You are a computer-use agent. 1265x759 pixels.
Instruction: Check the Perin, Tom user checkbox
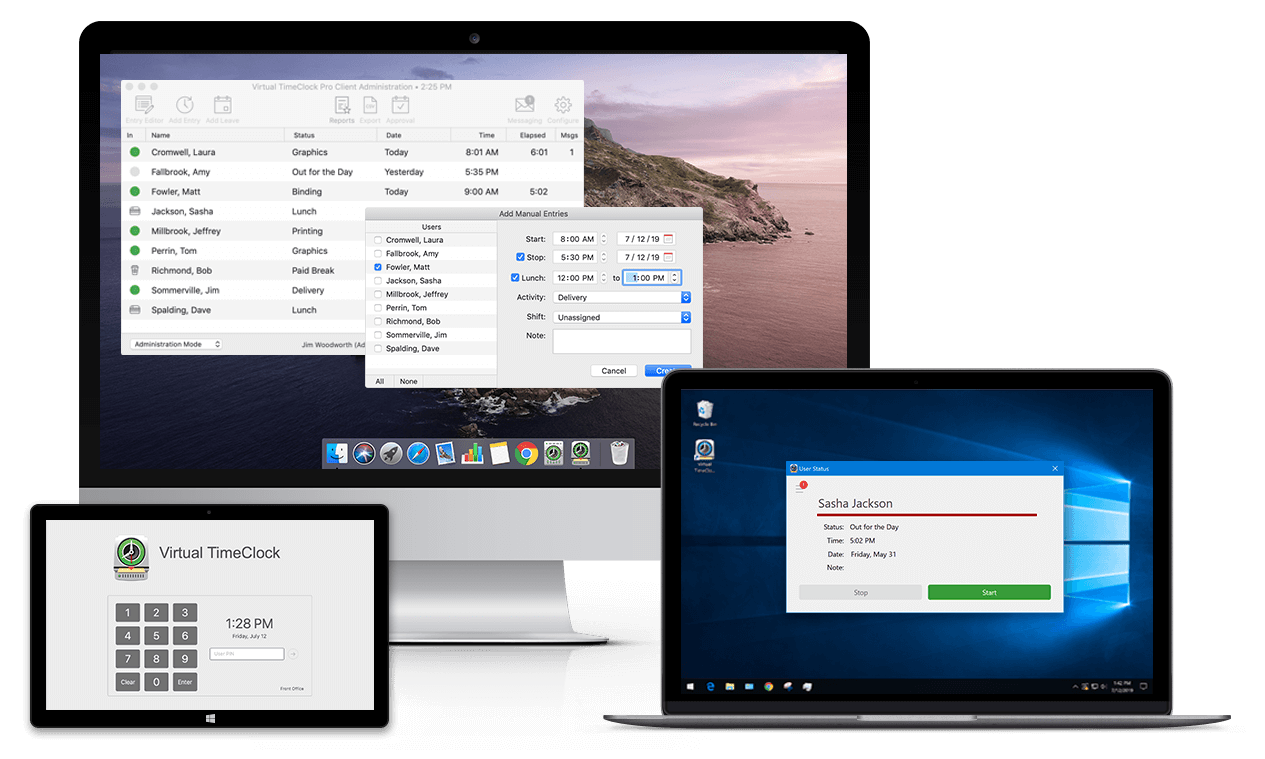377,308
